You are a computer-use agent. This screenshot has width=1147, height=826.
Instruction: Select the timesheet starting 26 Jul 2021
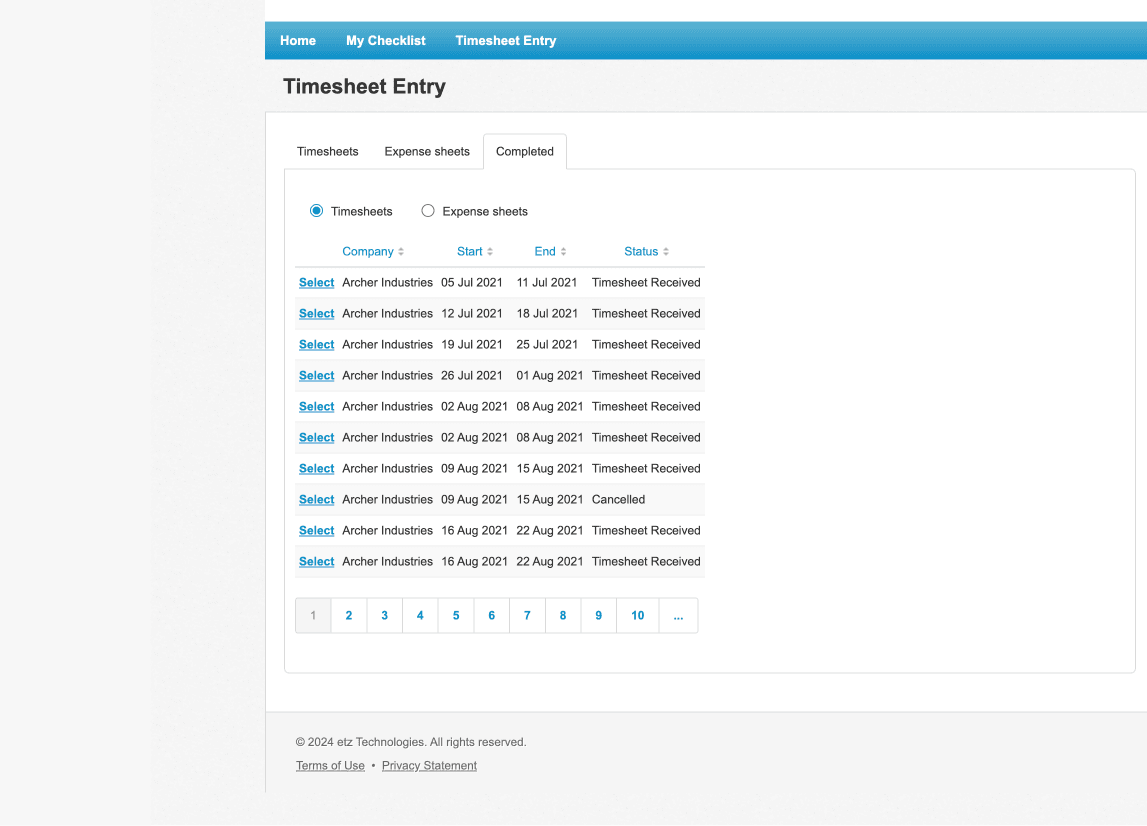point(316,376)
